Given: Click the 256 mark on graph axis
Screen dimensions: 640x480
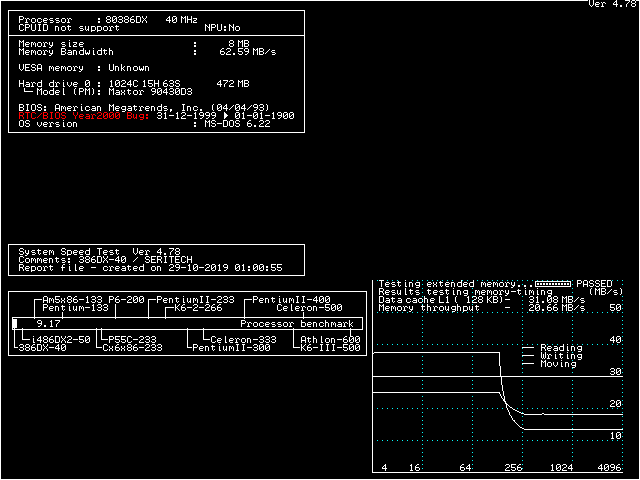Looking at the screenshot, I should tap(514, 468).
